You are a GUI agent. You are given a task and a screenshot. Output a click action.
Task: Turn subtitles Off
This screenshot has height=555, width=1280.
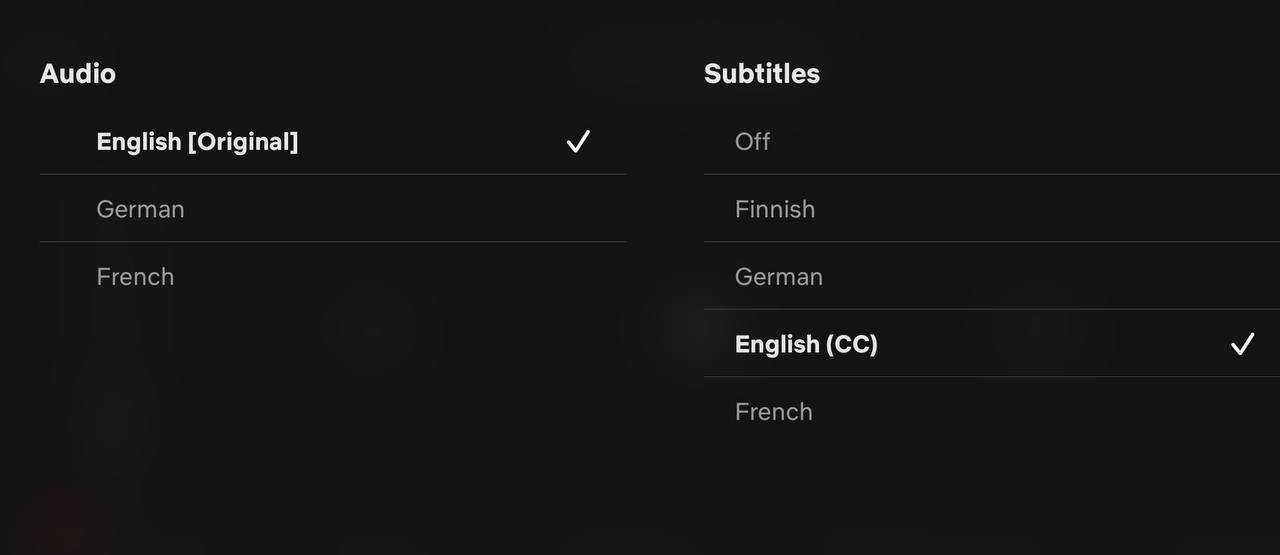tap(752, 142)
